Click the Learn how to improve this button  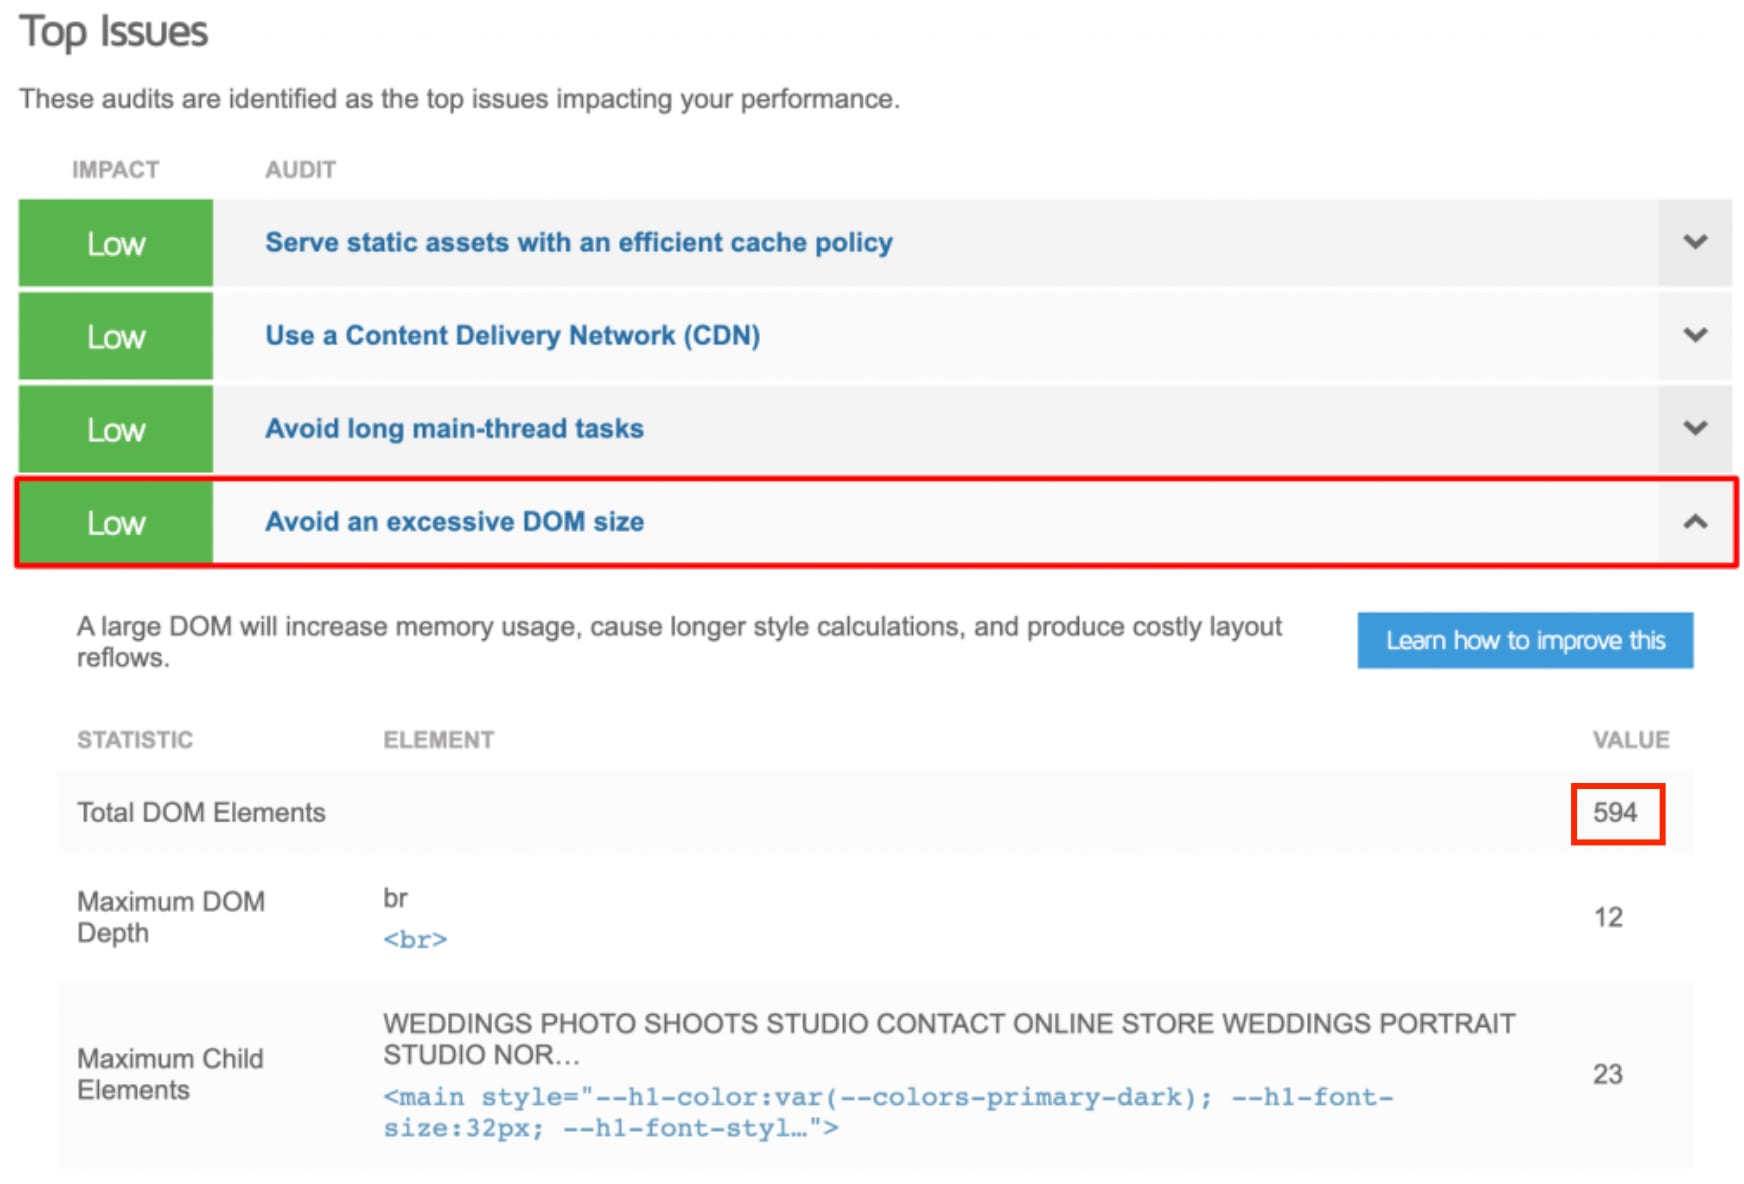point(1524,640)
